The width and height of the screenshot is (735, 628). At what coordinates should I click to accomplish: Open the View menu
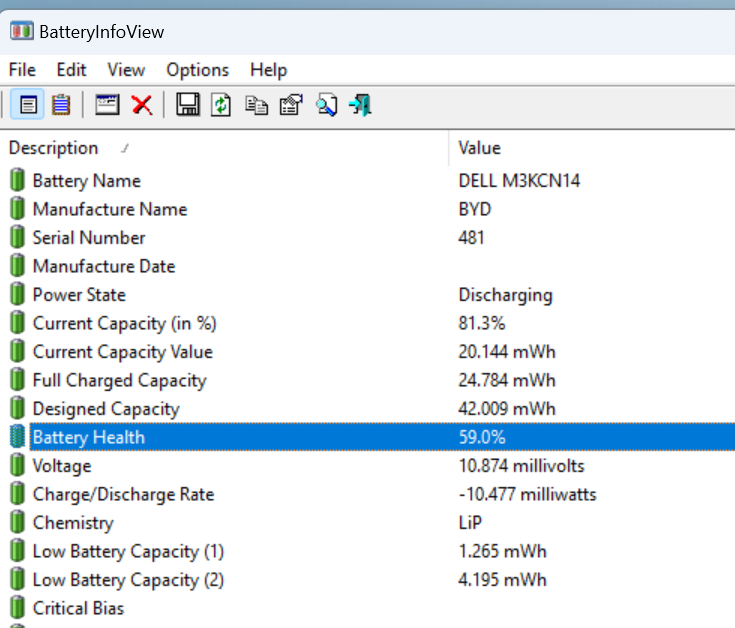(x=126, y=70)
